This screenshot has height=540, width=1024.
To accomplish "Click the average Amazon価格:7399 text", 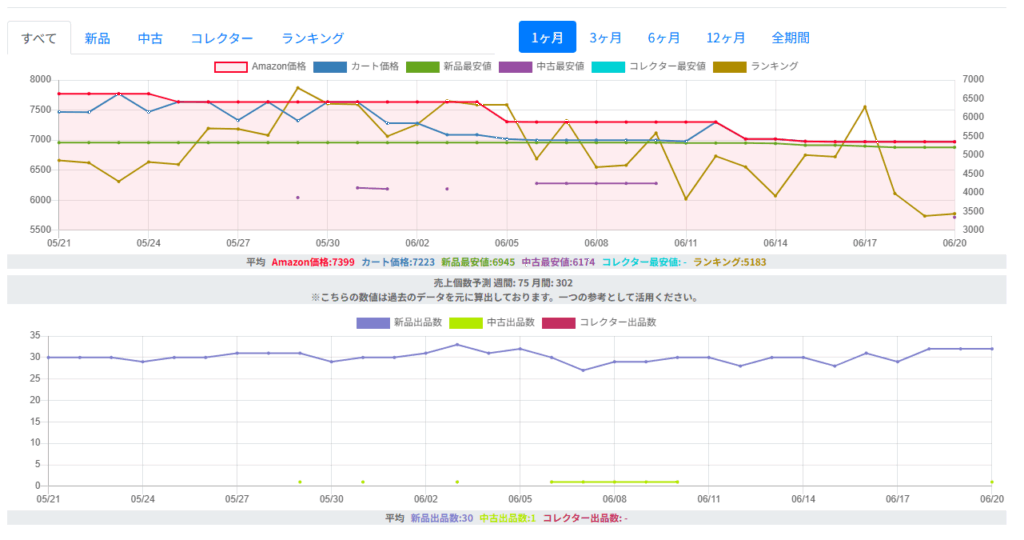I will [x=313, y=262].
